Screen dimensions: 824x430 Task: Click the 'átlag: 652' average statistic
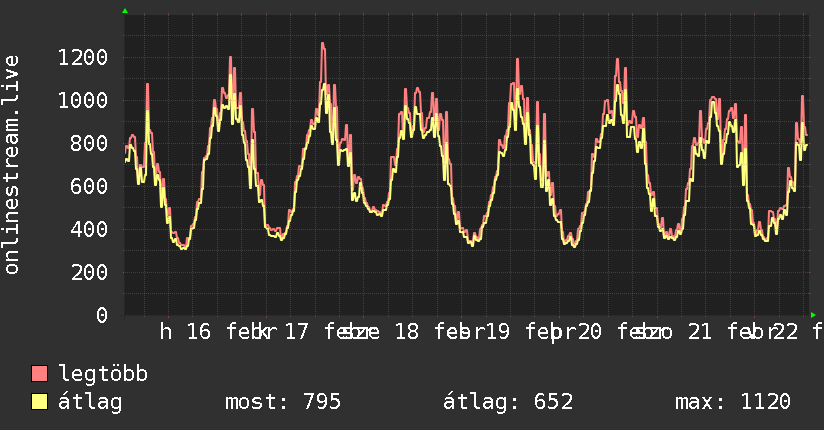507,402
